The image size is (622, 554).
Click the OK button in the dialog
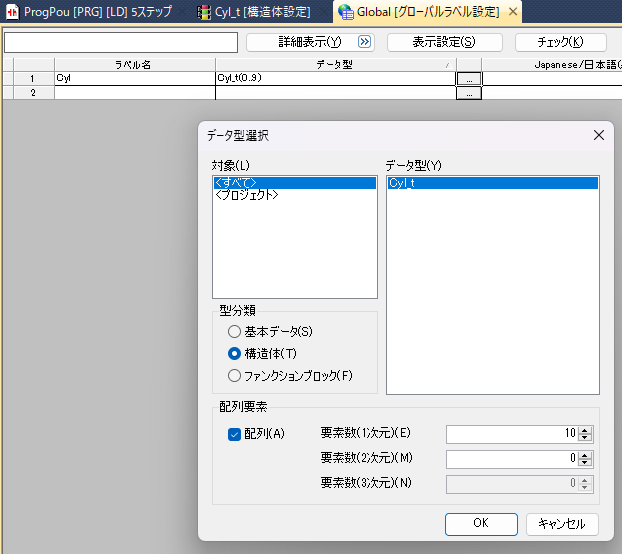click(x=481, y=524)
